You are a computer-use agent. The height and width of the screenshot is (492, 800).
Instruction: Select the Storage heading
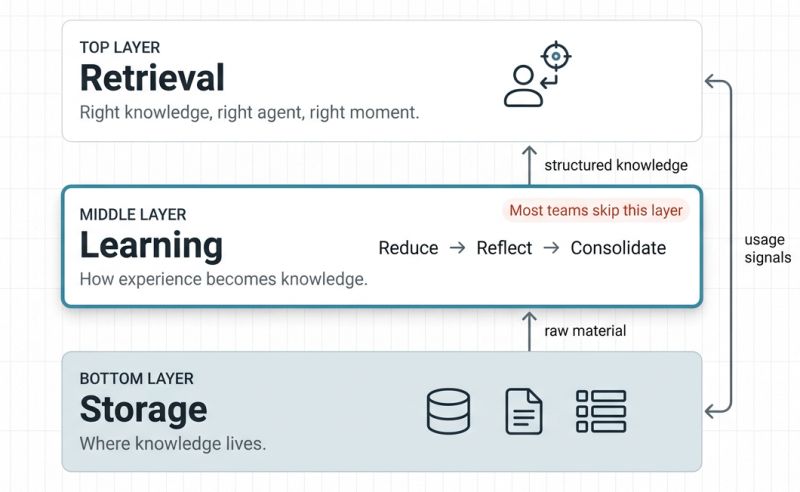(x=143, y=408)
